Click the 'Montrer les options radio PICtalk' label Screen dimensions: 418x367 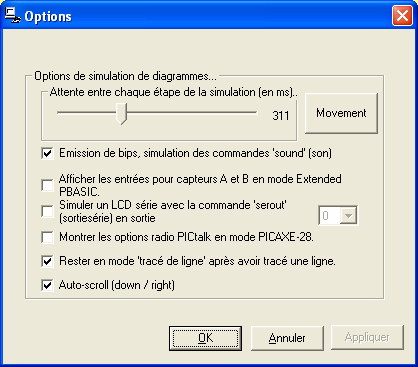(186, 237)
